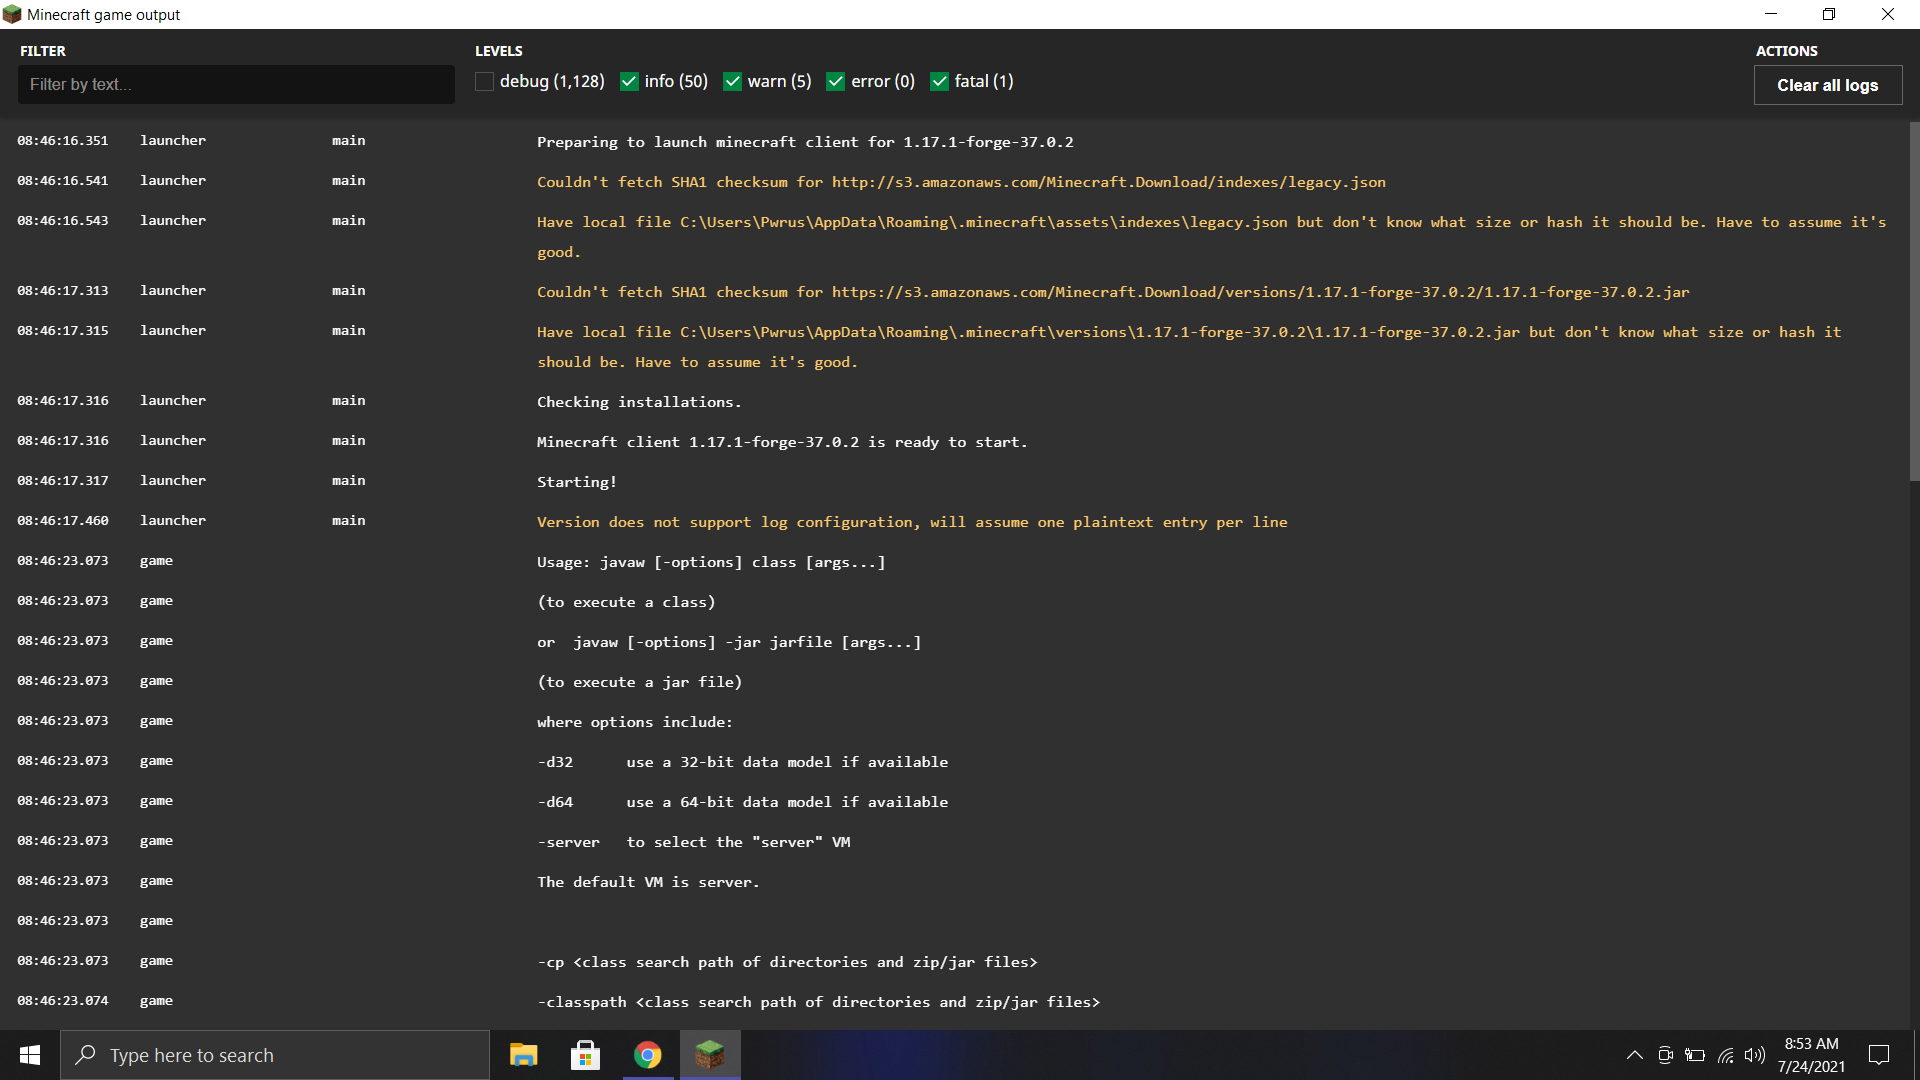Click the Clear all logs button
This screenshot has height=1080, width=1920.
tap(1828, 84)
